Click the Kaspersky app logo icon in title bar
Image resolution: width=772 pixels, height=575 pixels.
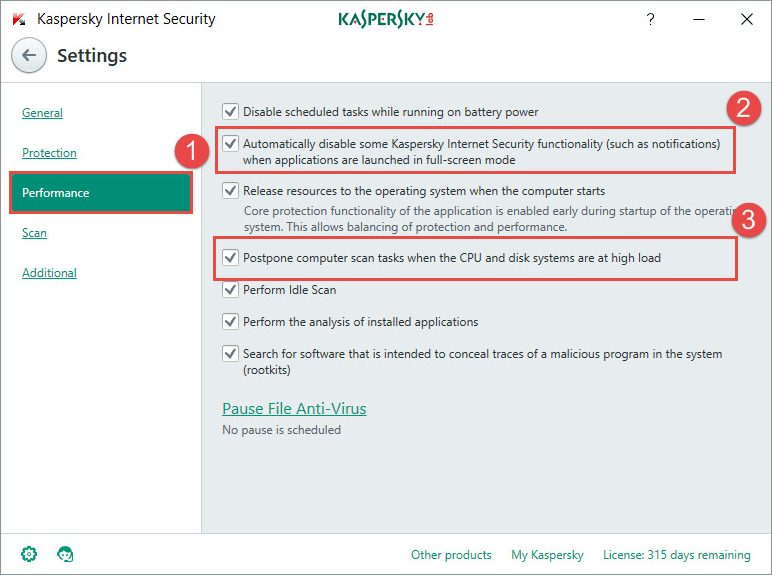[x=19, y=19]
